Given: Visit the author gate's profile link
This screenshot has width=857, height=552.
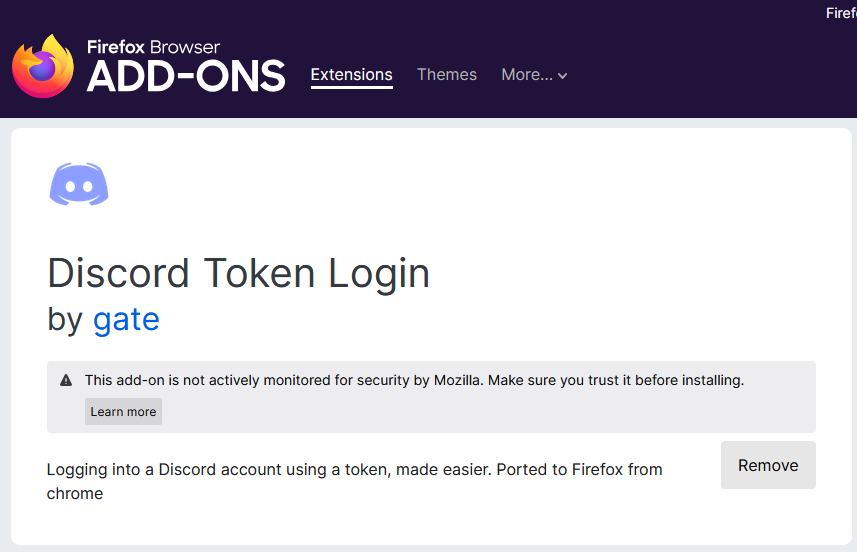Looking at the screenshot, I should pos(126,319).
